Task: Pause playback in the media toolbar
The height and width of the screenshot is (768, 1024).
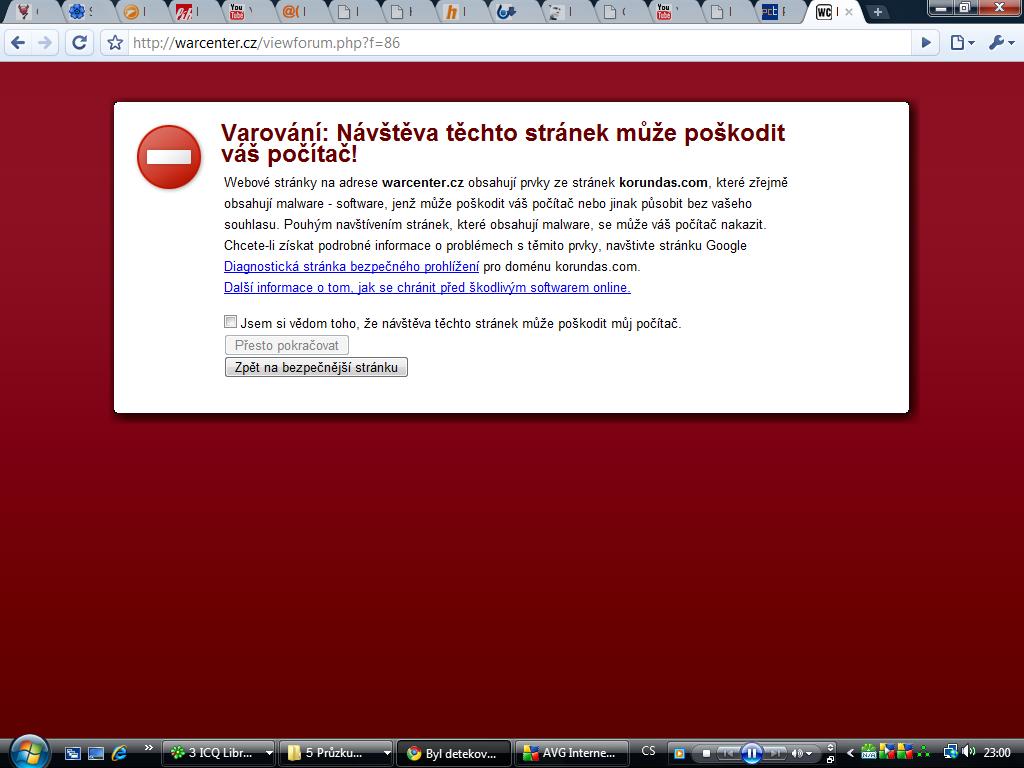Action: pos(751,754)
